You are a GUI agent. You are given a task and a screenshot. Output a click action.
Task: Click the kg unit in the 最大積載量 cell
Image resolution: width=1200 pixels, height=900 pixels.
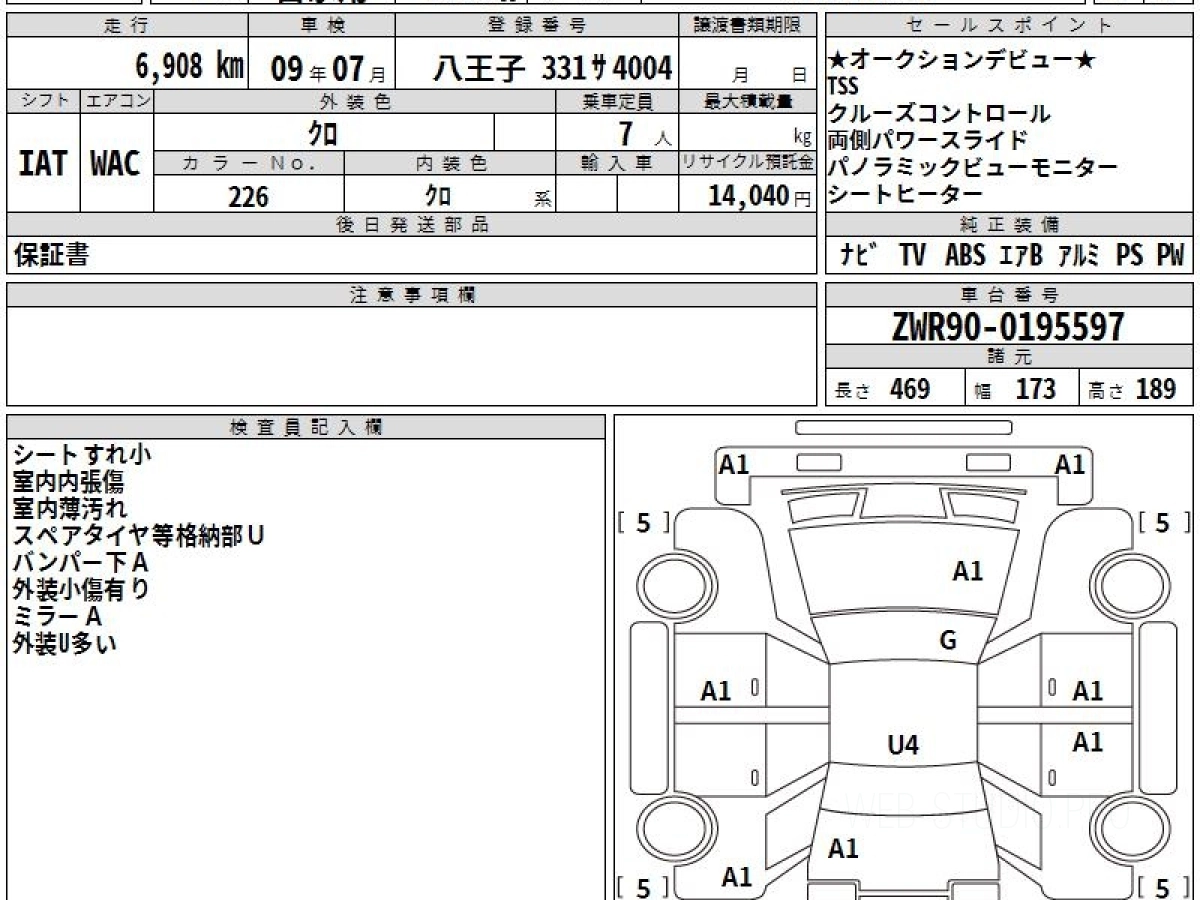801,139
